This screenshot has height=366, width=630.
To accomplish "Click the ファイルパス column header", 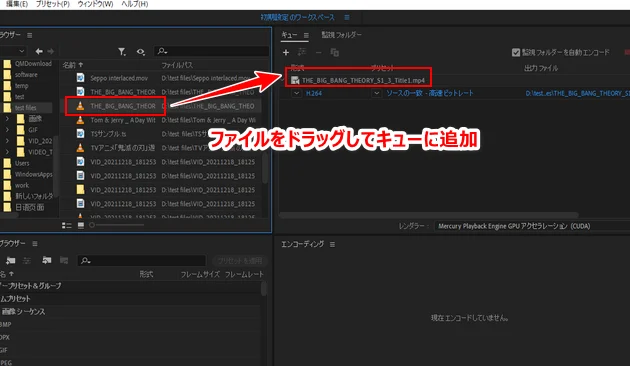I will [177, 65].
